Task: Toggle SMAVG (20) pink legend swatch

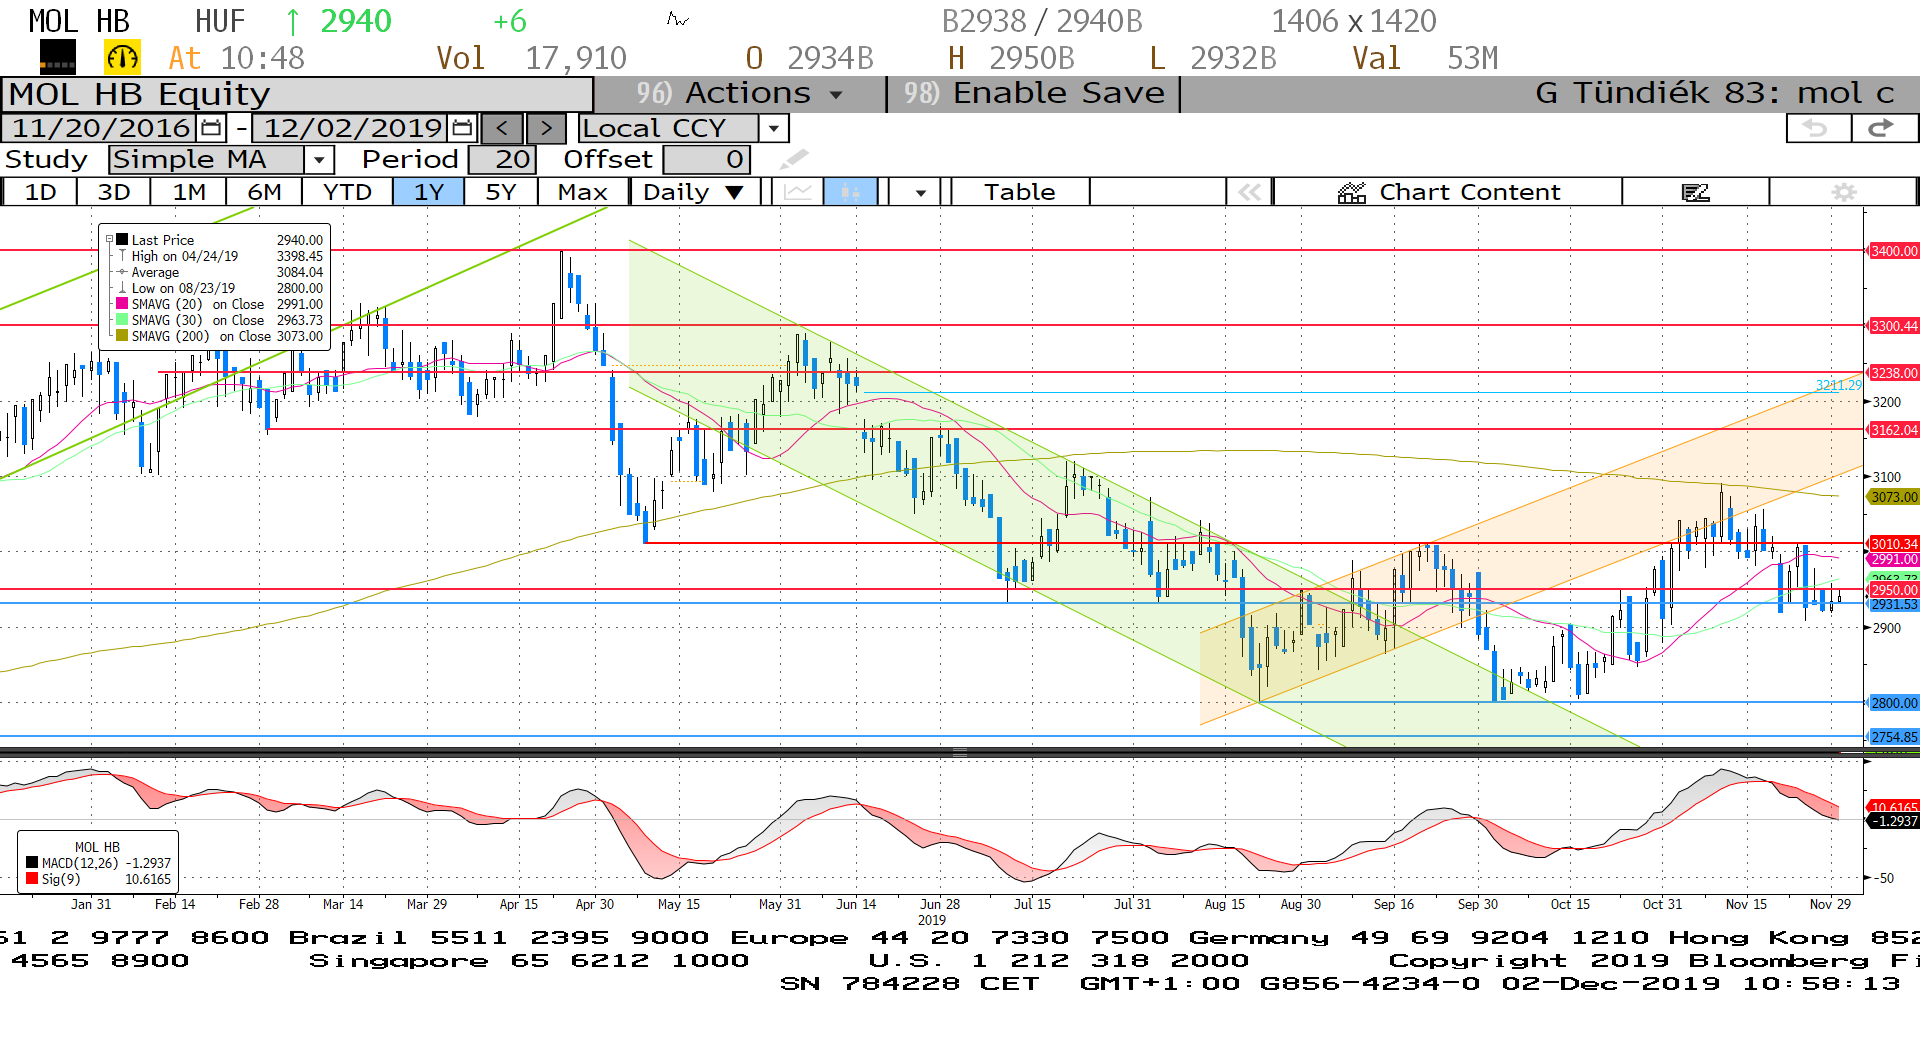Action: (122, 304)
